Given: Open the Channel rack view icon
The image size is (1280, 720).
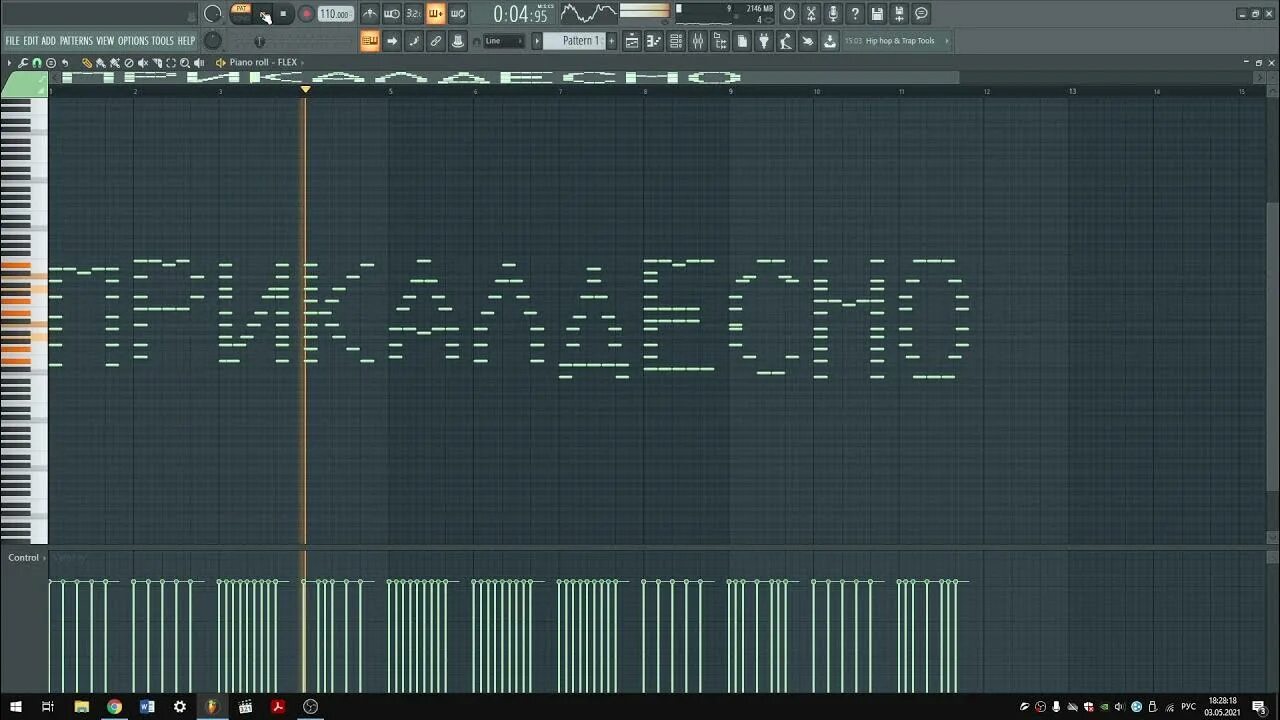Looking at the screenshot, I should coord(676,41).
